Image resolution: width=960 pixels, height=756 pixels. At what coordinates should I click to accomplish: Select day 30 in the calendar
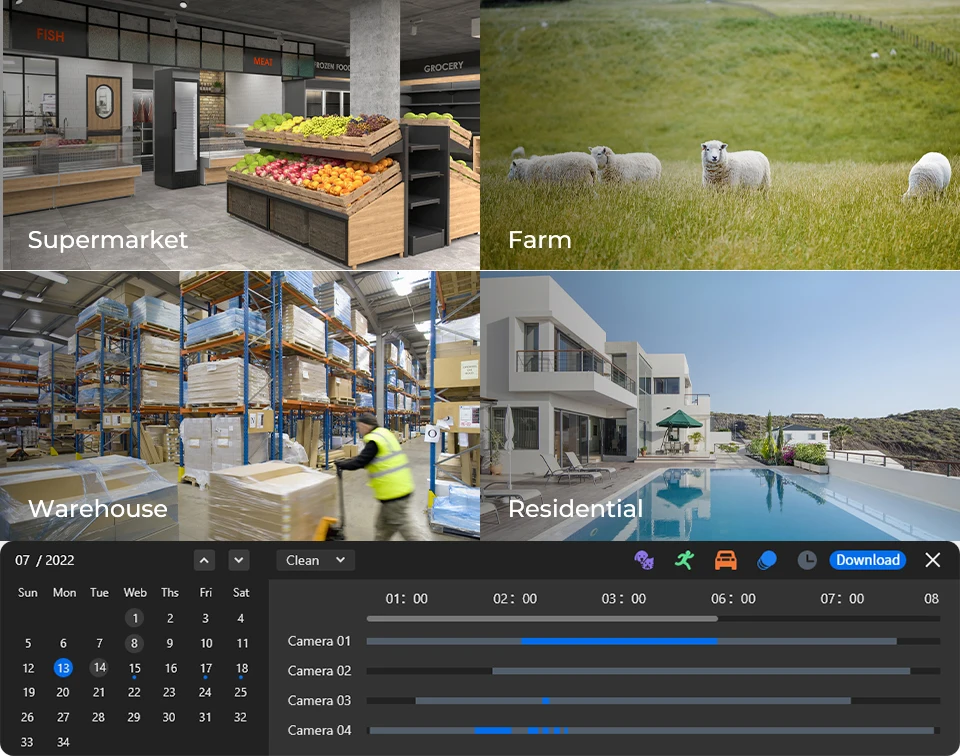click(x=169, y=717)
